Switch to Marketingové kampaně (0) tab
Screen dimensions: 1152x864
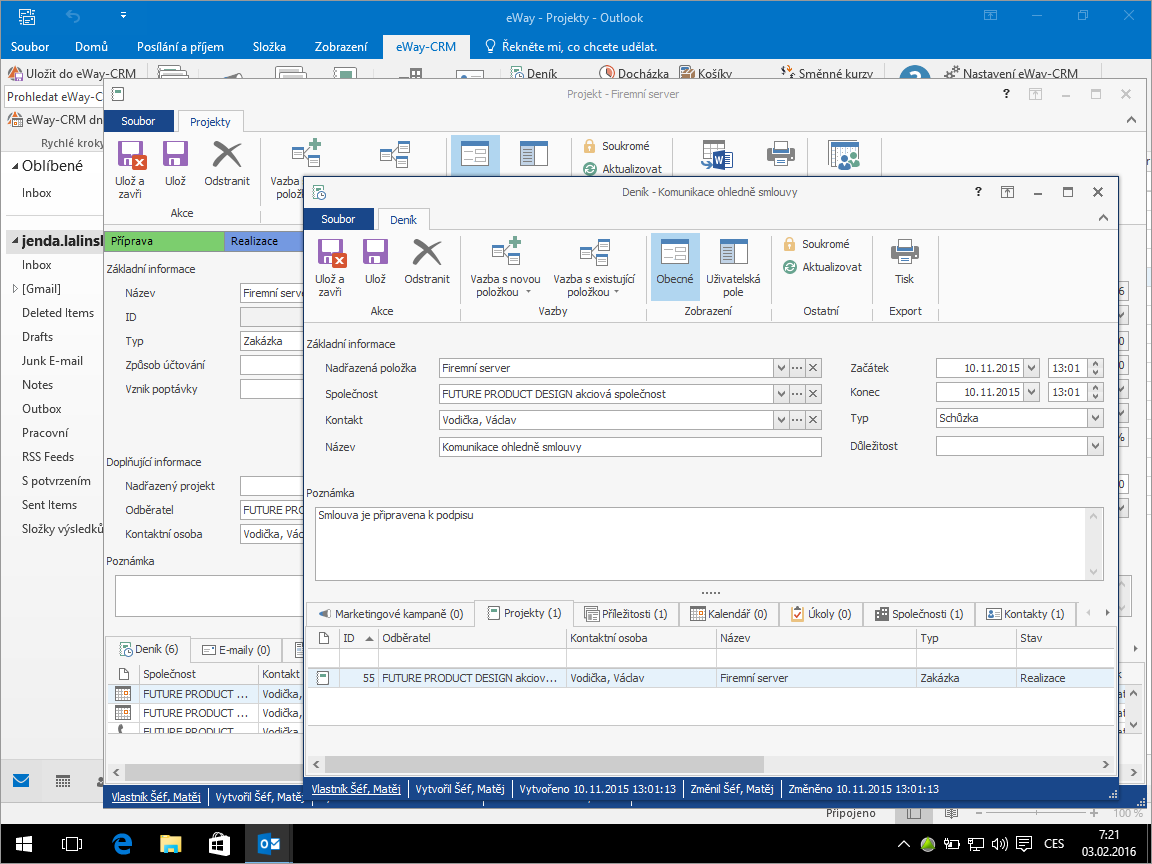(x=391, y=613)
